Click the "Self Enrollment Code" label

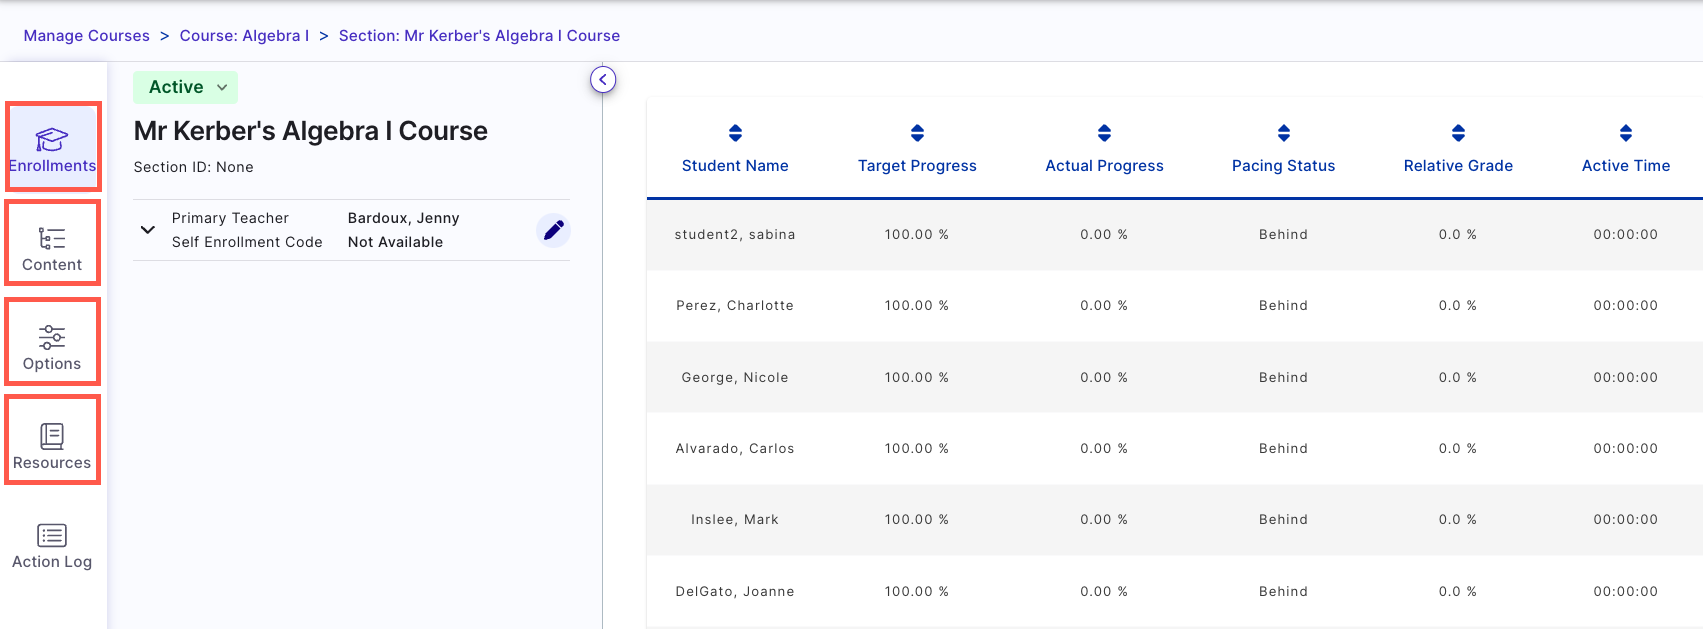(247, 242)
